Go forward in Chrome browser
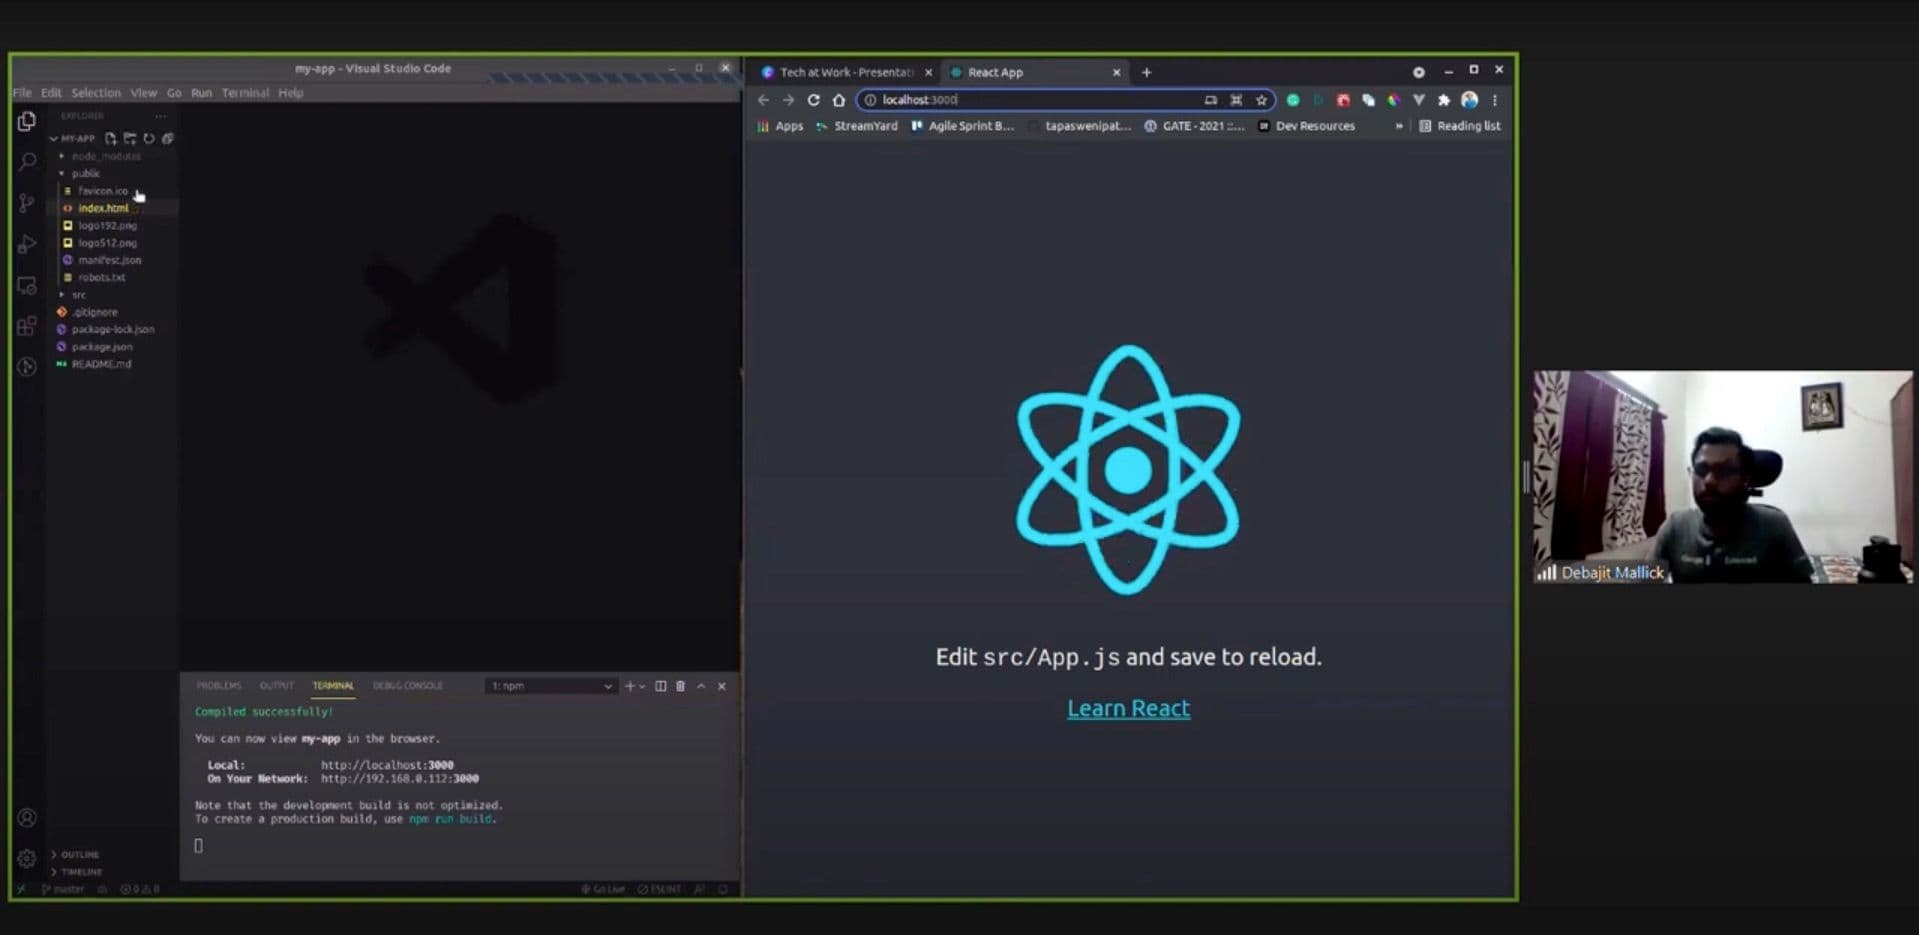1919x935 pixels. coord(788,100)
